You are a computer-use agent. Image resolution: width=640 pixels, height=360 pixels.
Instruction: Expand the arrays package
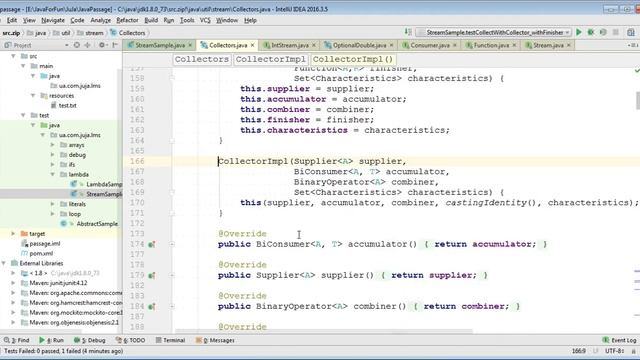click(x=53, y=145)
